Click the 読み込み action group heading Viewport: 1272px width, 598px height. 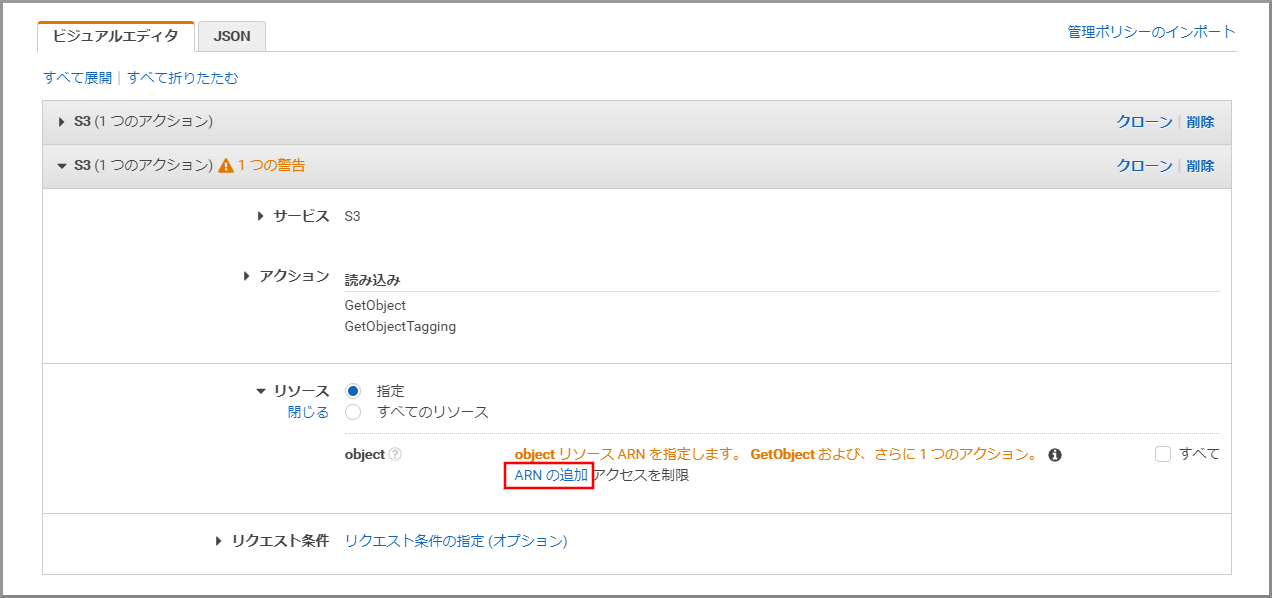[373, 280]
